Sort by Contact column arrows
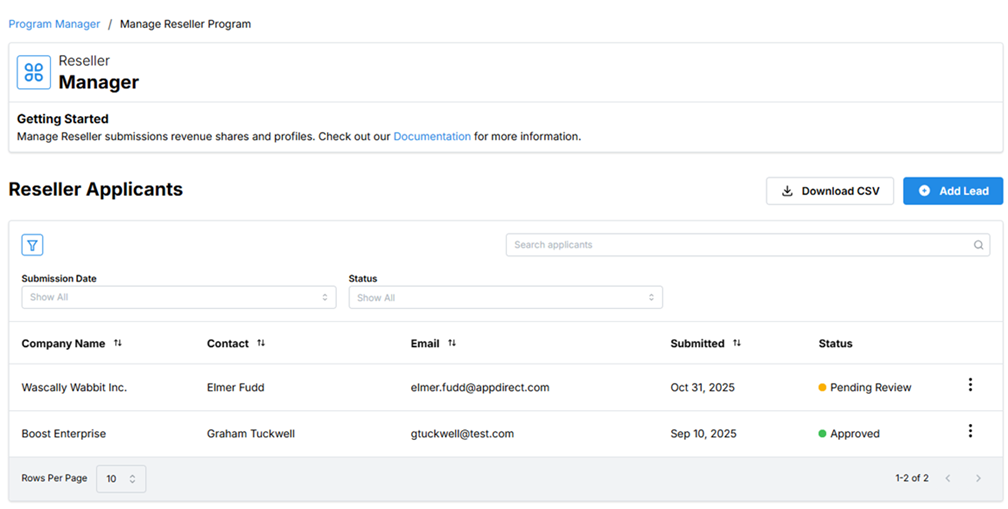1008x509 pixels. point(261,343)
